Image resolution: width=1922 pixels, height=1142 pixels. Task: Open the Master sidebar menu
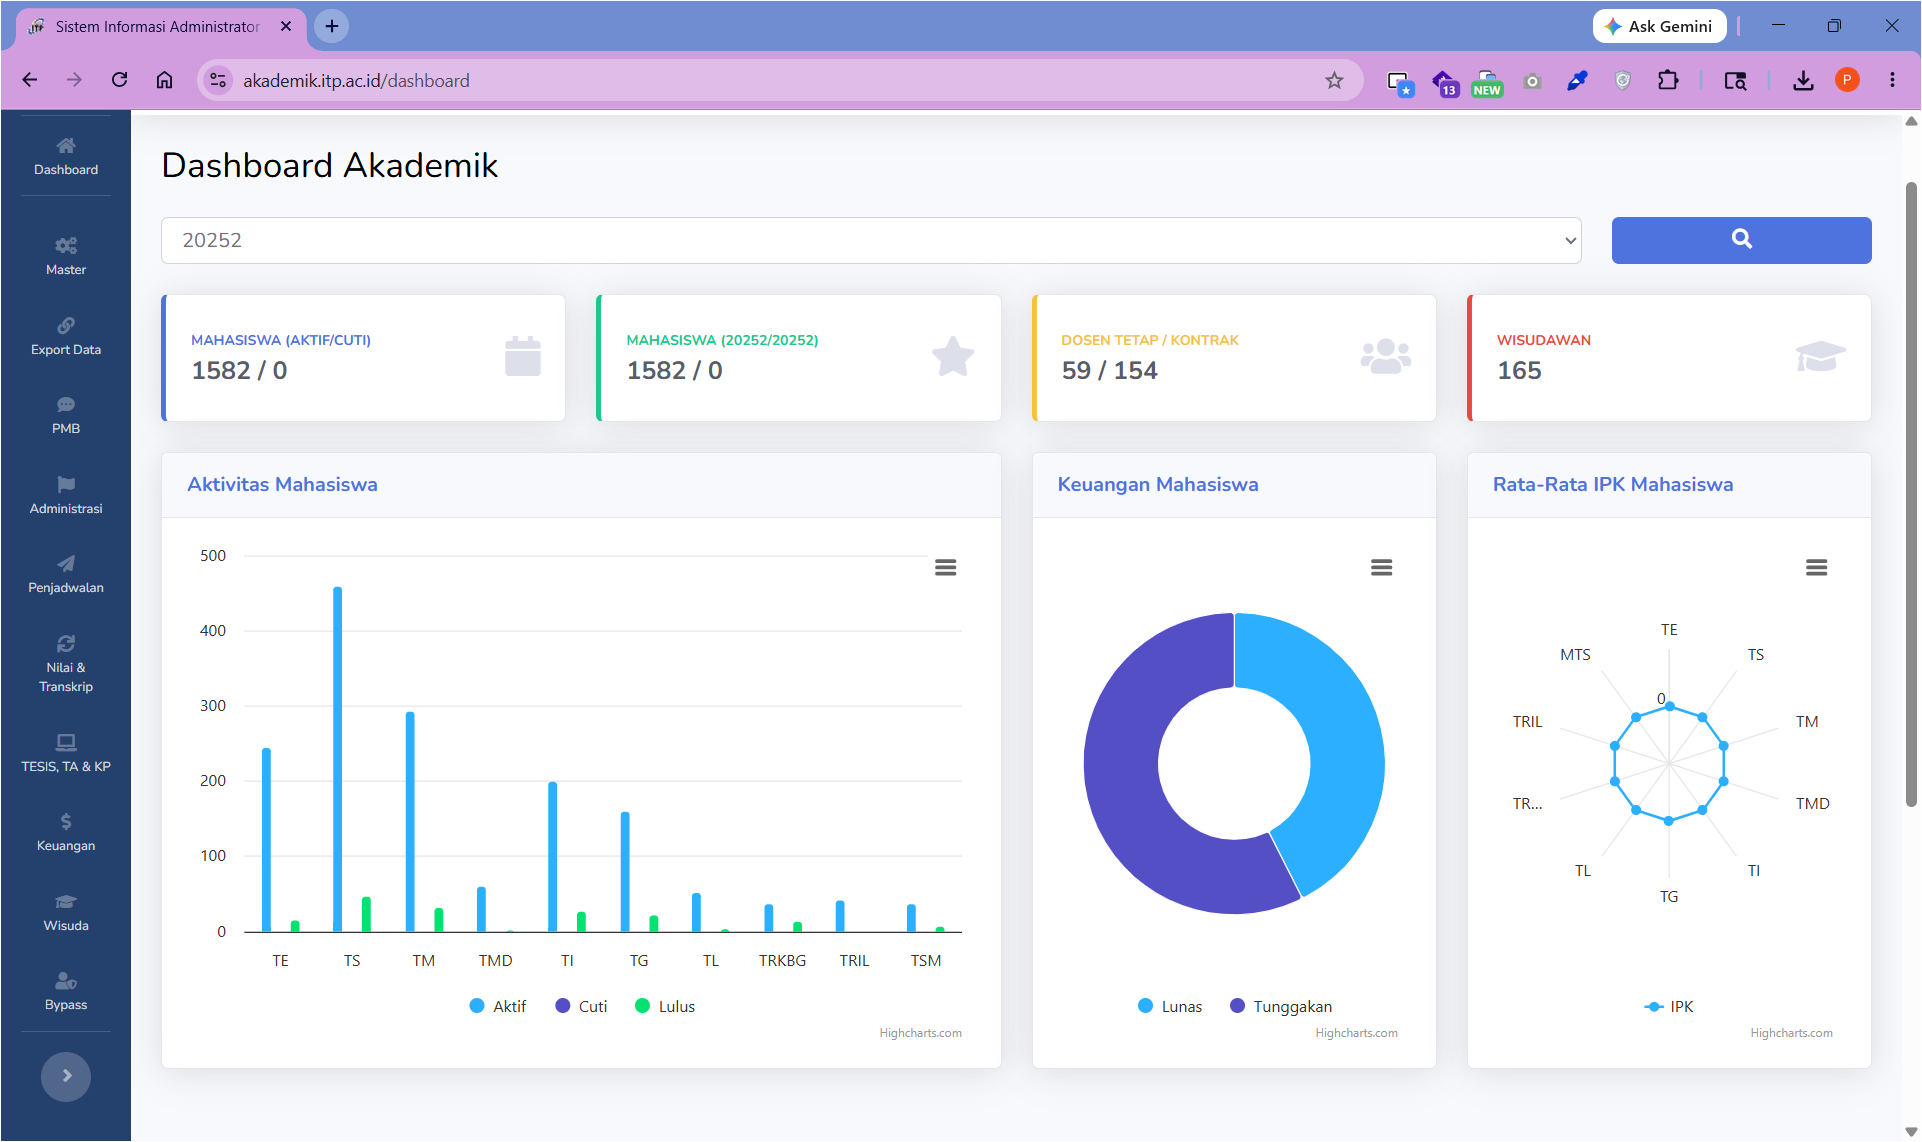(66, 256)
